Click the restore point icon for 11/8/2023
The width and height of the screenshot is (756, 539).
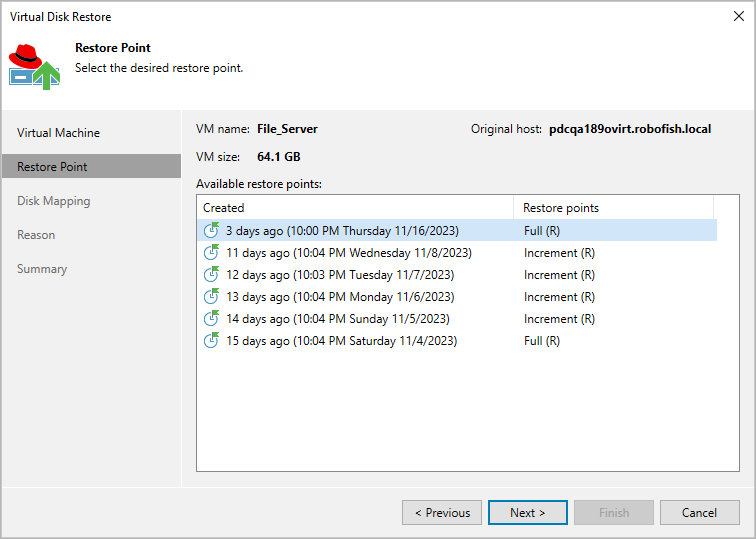[x=211, y=252]
